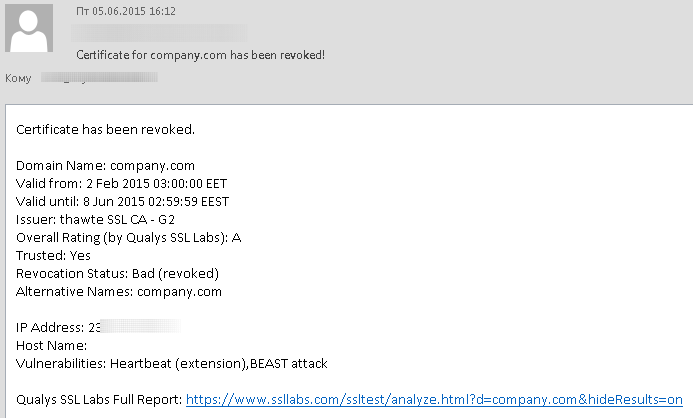Click the "Domain Name: company.com" line
This screenshot has width=693, height=418.
[x=105, y=165]
